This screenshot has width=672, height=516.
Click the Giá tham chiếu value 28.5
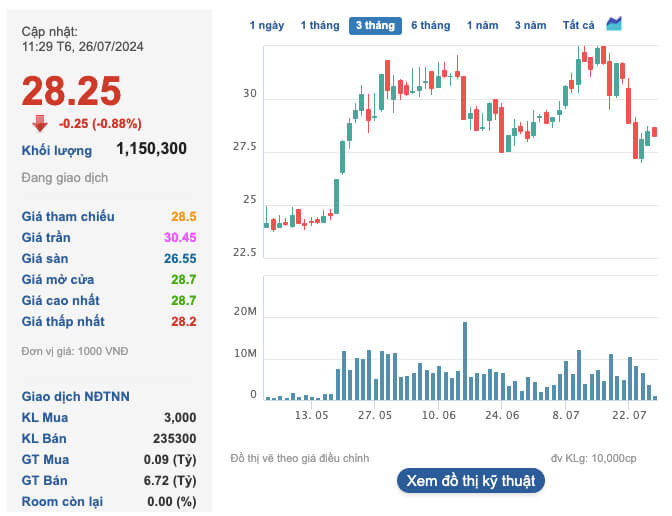(183, 217)
